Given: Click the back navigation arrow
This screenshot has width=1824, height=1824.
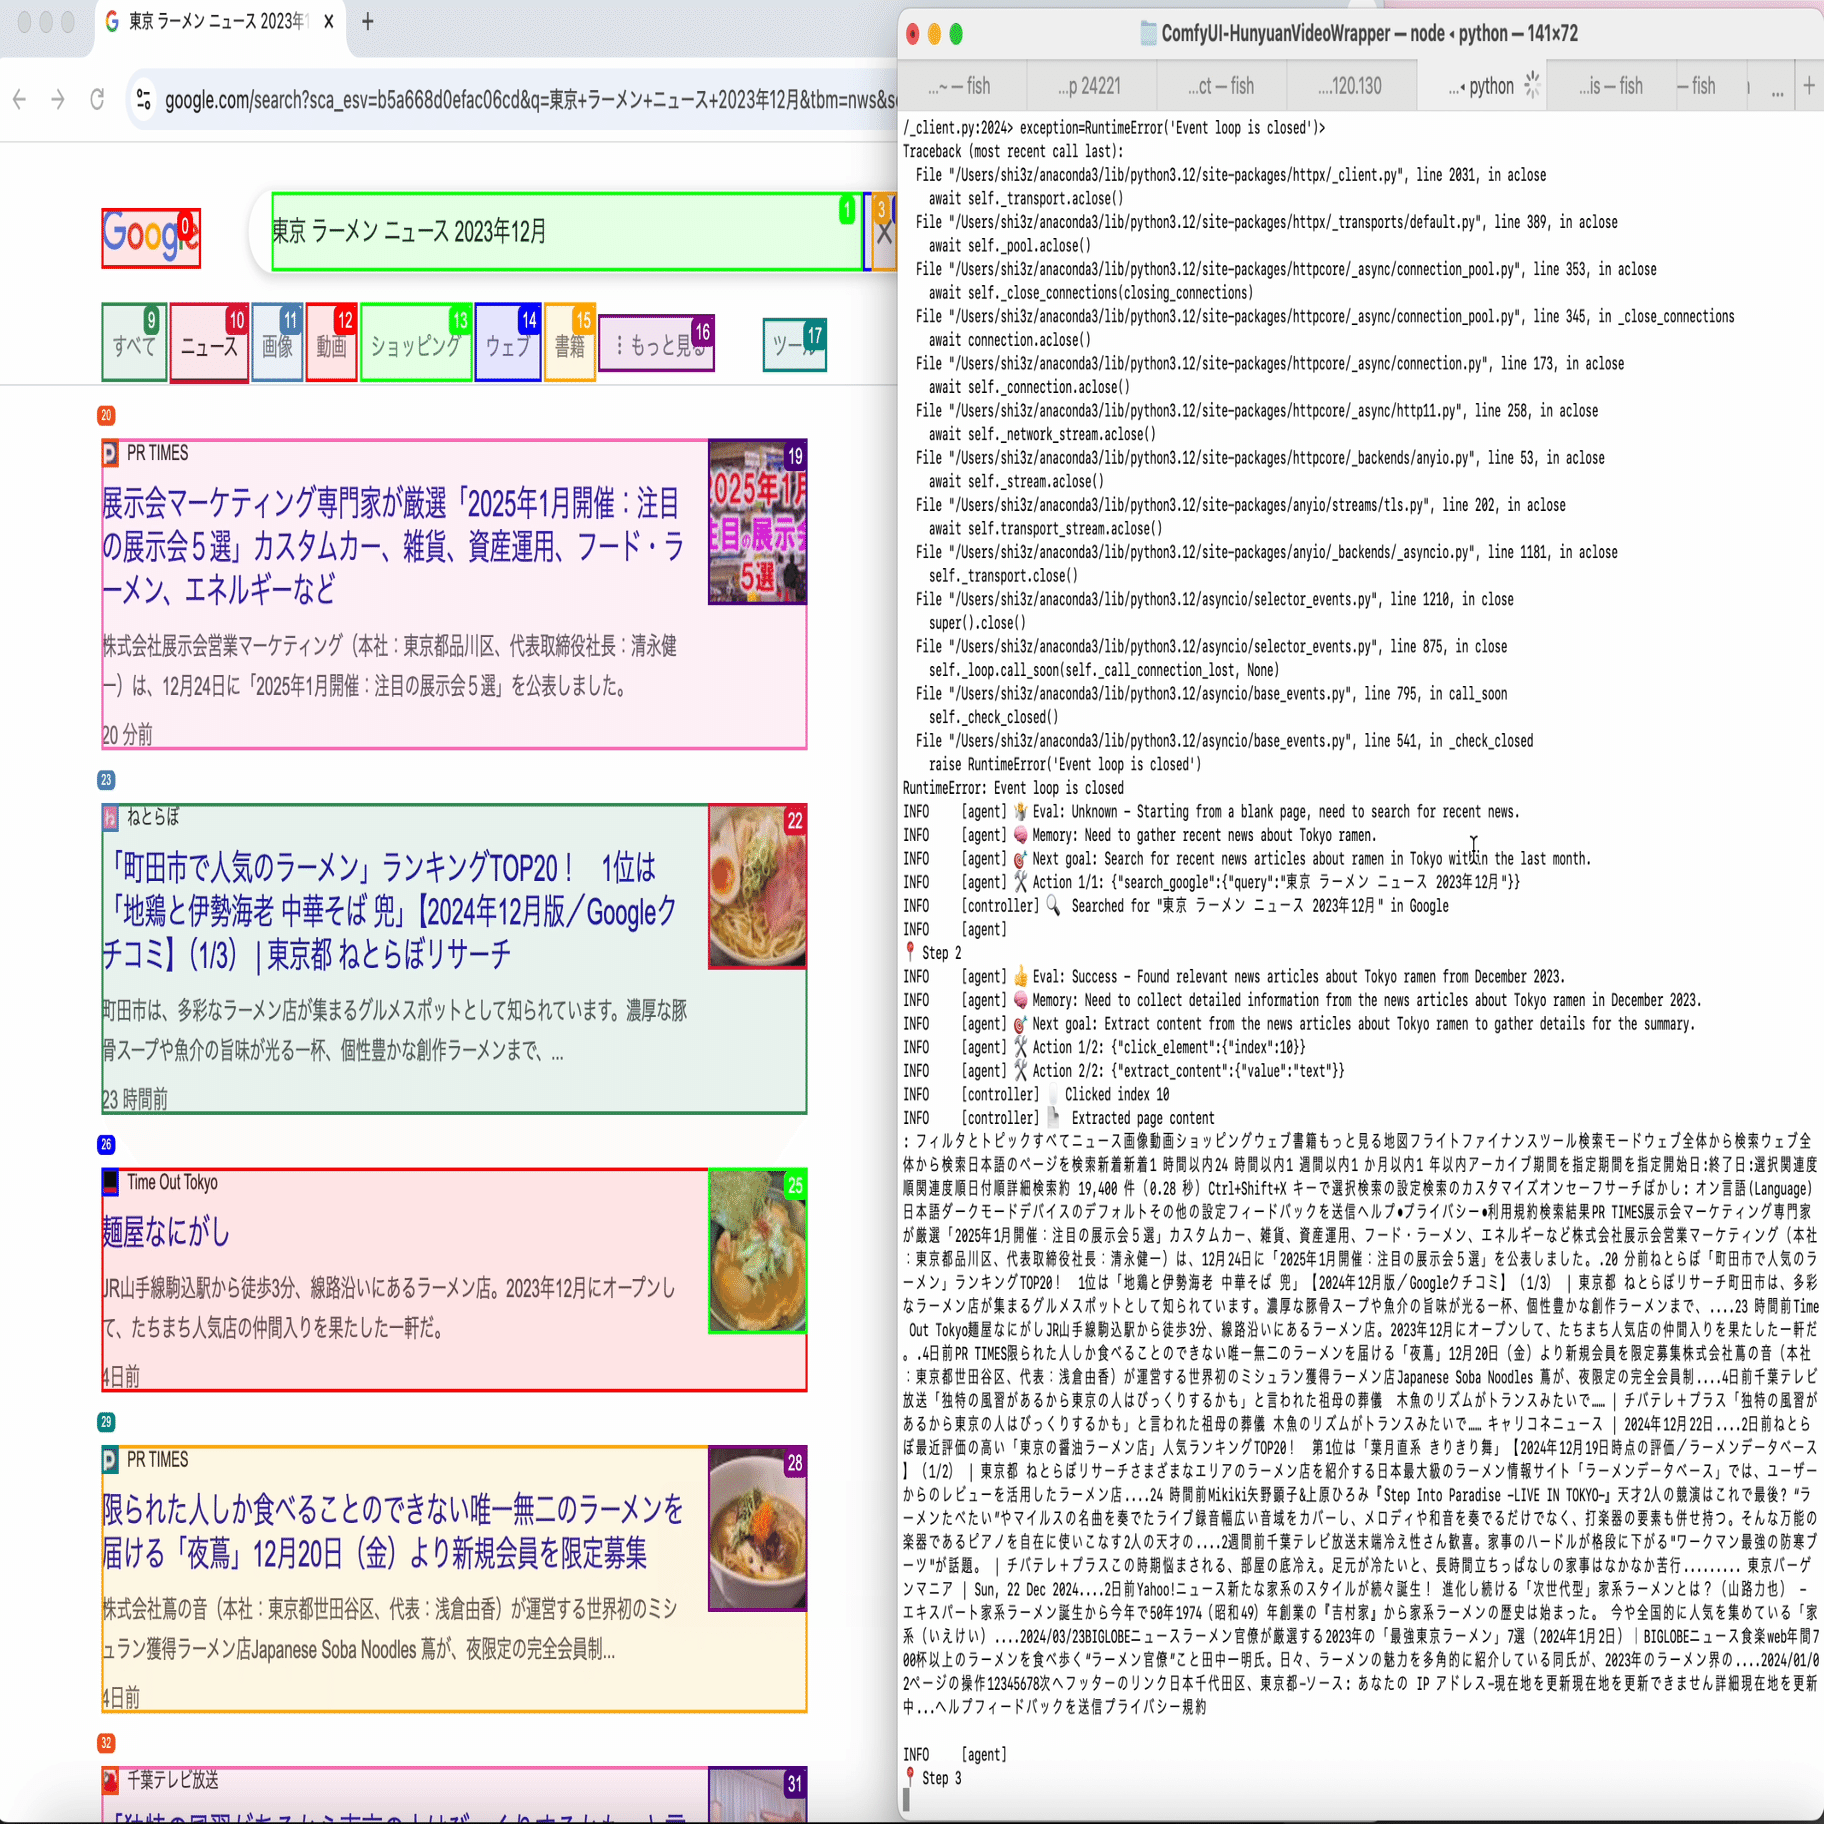Looking at the screenshot, I should click(19, 98).
